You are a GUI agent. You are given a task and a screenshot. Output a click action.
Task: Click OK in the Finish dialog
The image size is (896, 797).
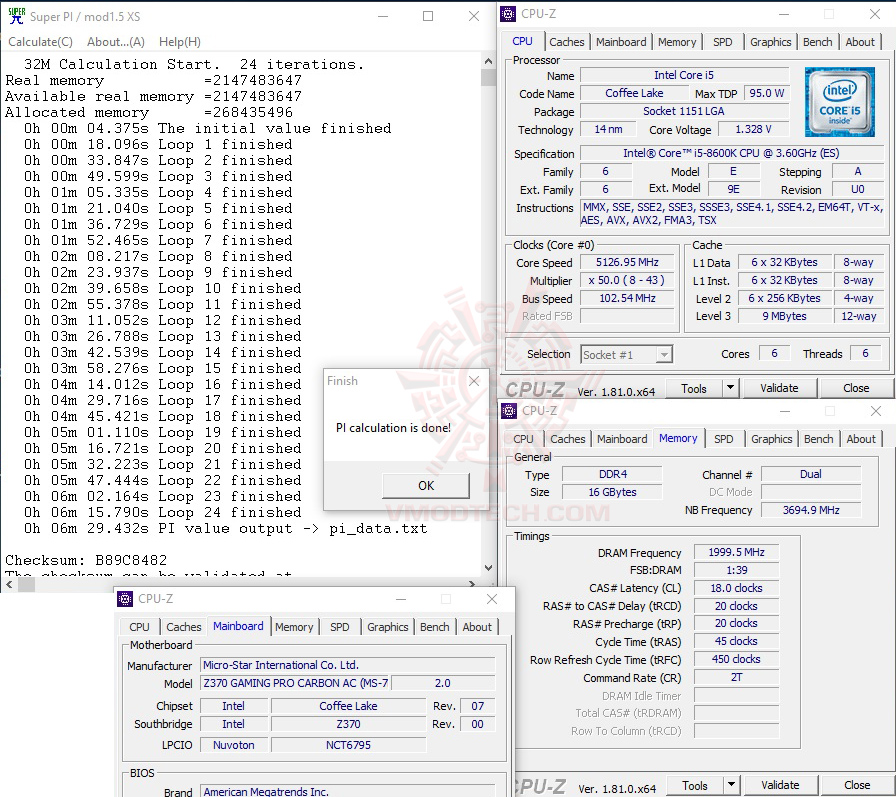tap(426, 486)
